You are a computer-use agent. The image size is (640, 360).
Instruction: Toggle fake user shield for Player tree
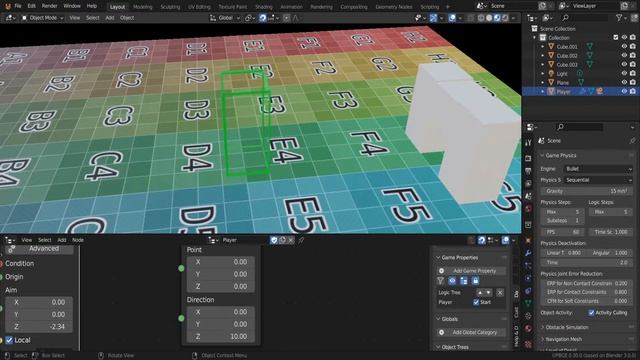coord(274,240)
